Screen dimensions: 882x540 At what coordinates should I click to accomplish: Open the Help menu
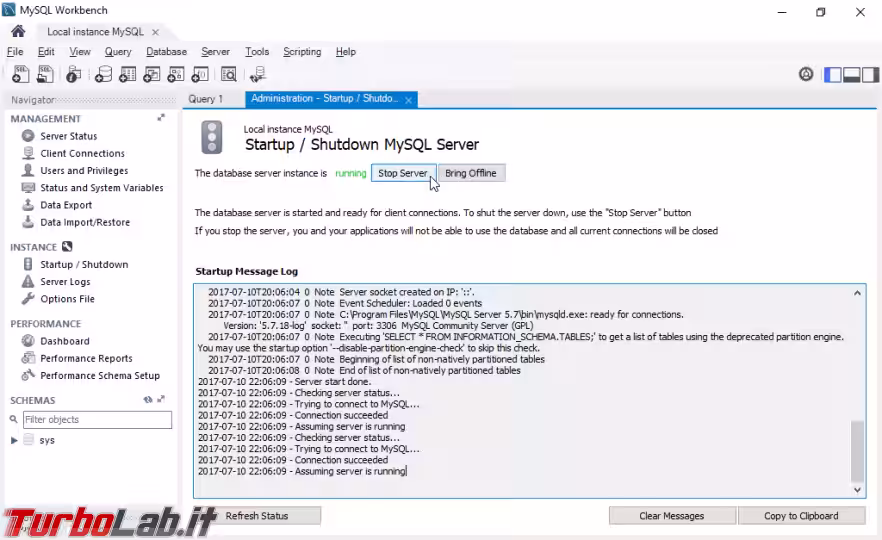pyautogui.click(x=346, y=52)
